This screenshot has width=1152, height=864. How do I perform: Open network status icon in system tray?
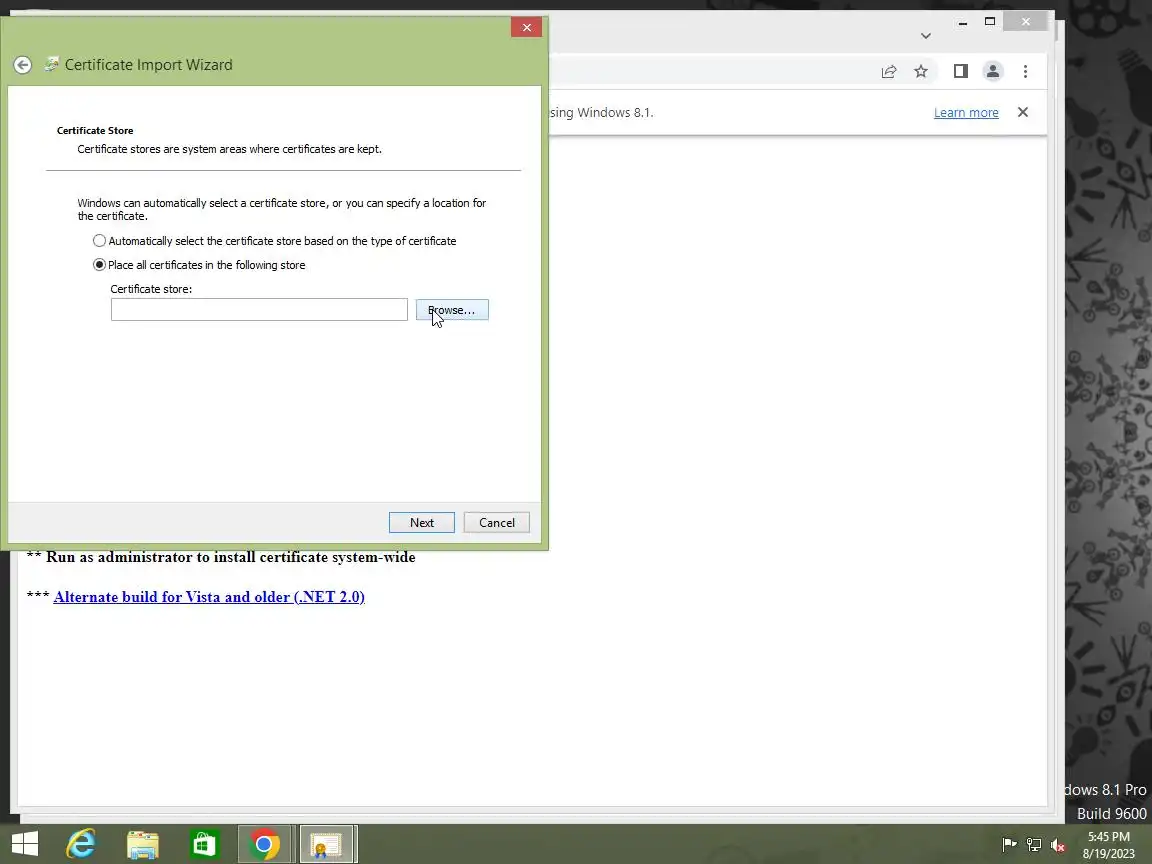click(1034, 844)
